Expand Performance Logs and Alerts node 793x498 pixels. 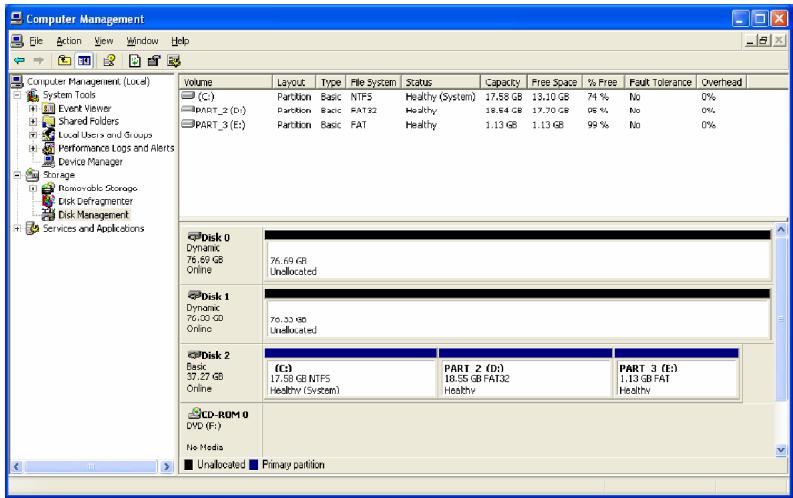pos(33,148)
